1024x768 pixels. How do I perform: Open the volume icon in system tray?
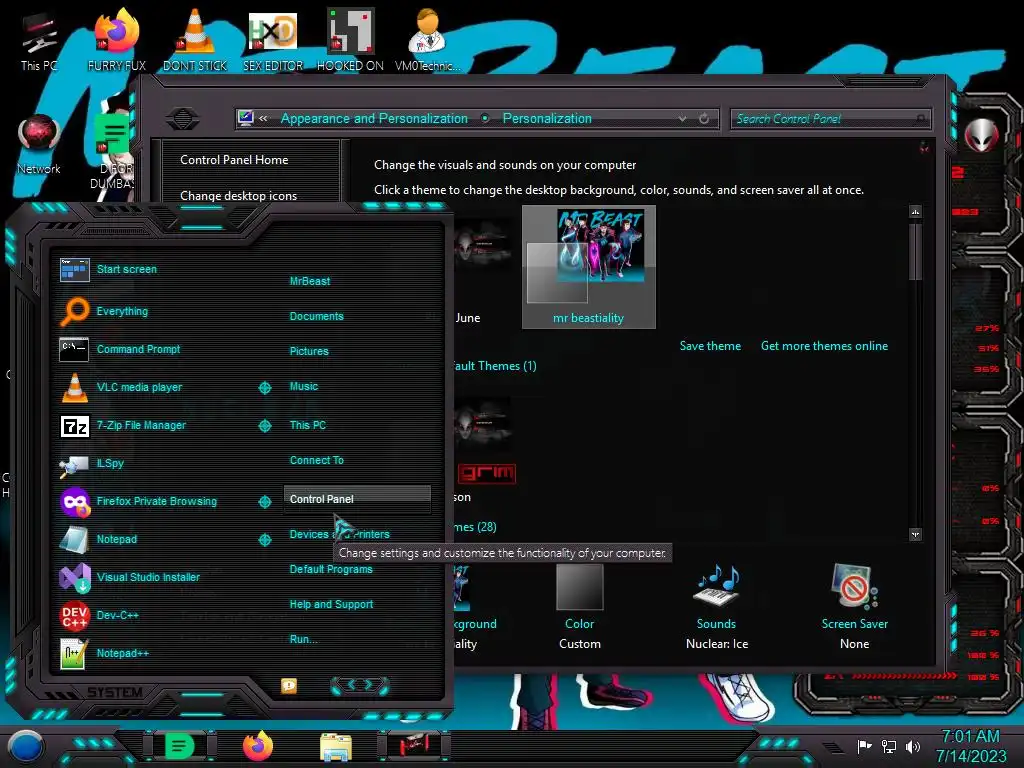coord(913,746)
